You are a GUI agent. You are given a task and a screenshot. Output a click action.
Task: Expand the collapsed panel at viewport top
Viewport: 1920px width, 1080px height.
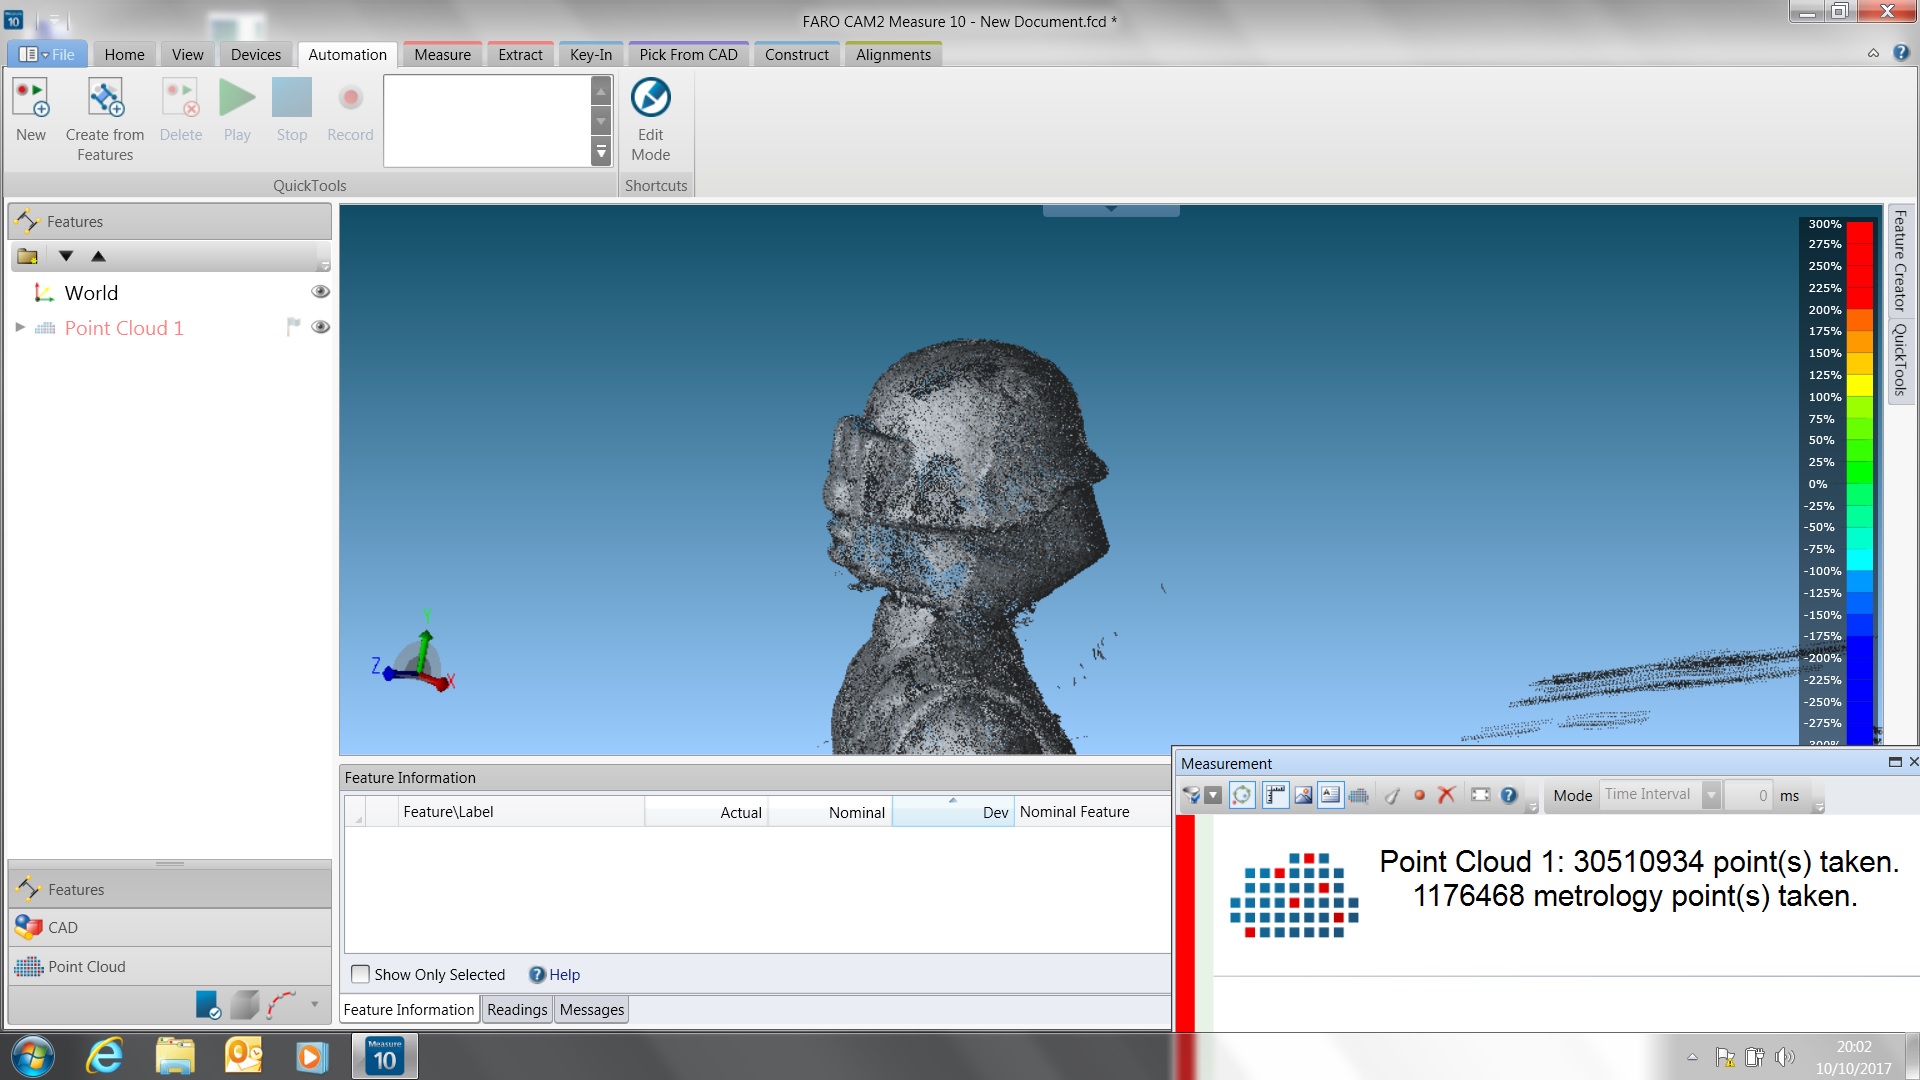[1111, 210]
